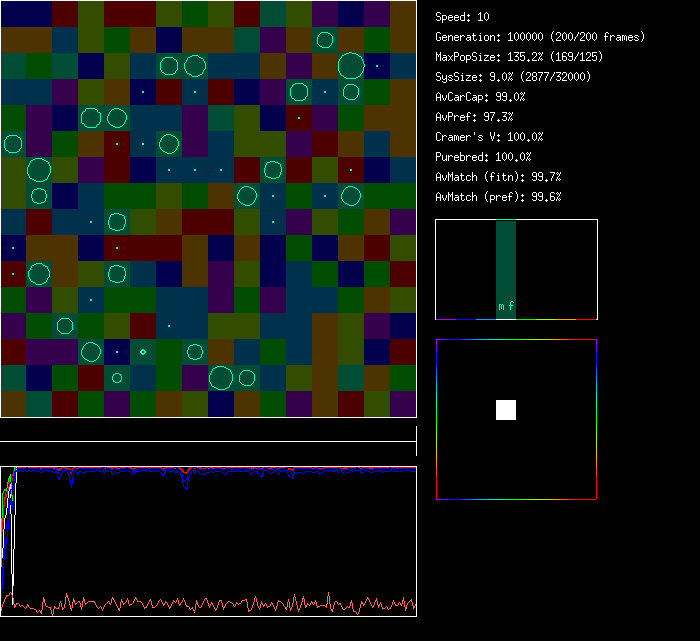700x641 pixels.
Task: Select the small diamond-shaped marker in the grid
Action: (x=143, y=351)
